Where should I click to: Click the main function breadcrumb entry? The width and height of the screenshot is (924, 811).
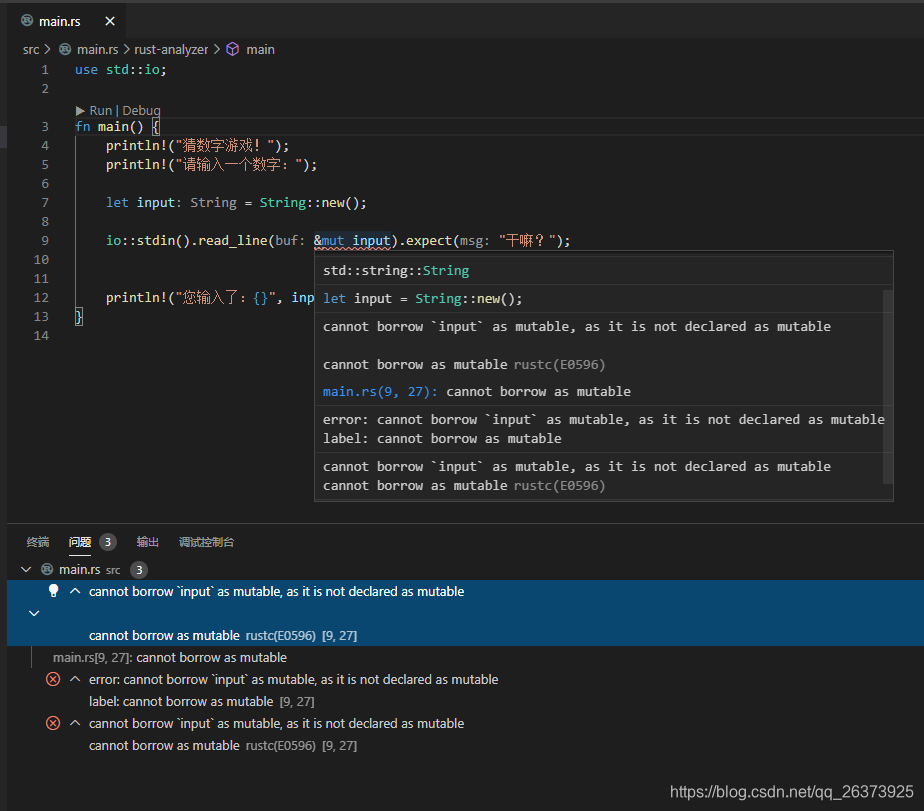[x=260, y=50]
